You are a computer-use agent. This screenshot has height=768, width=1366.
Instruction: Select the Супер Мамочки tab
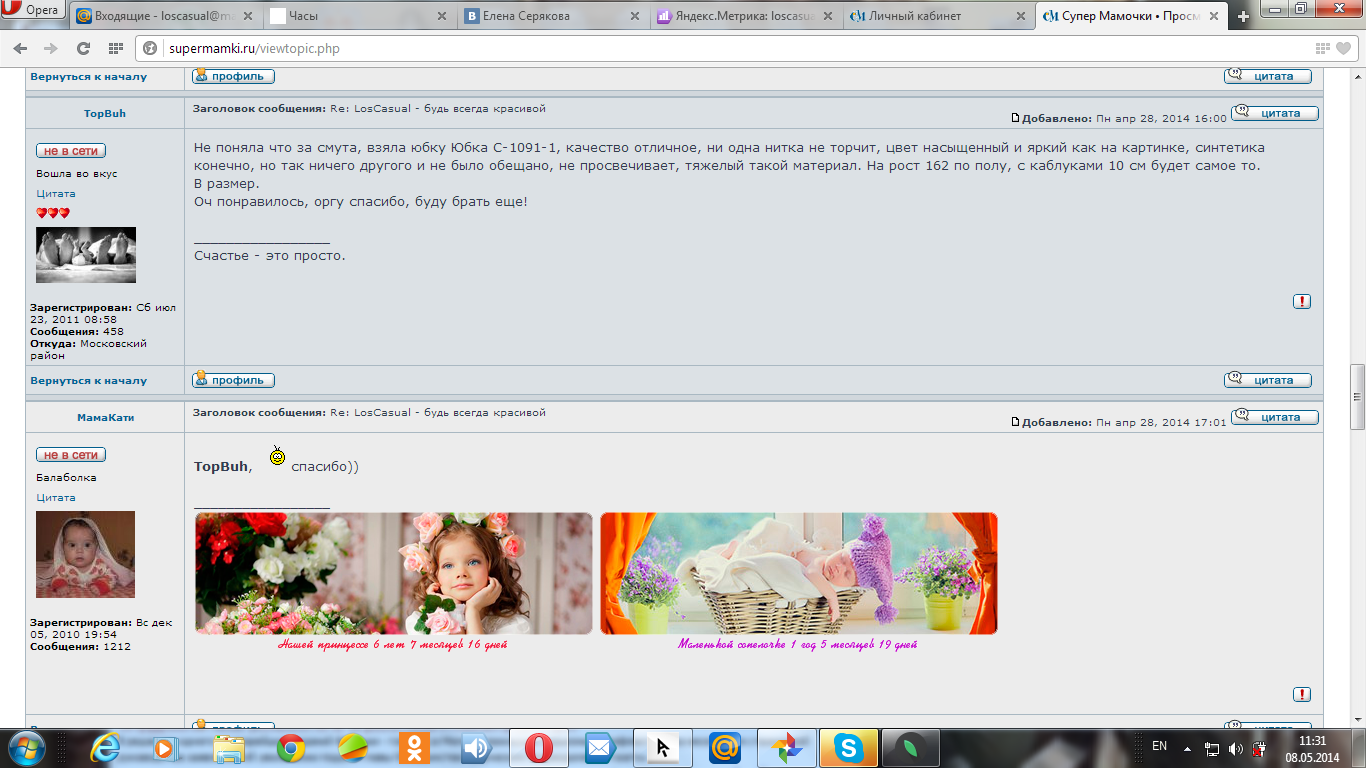coord(1130,16)
